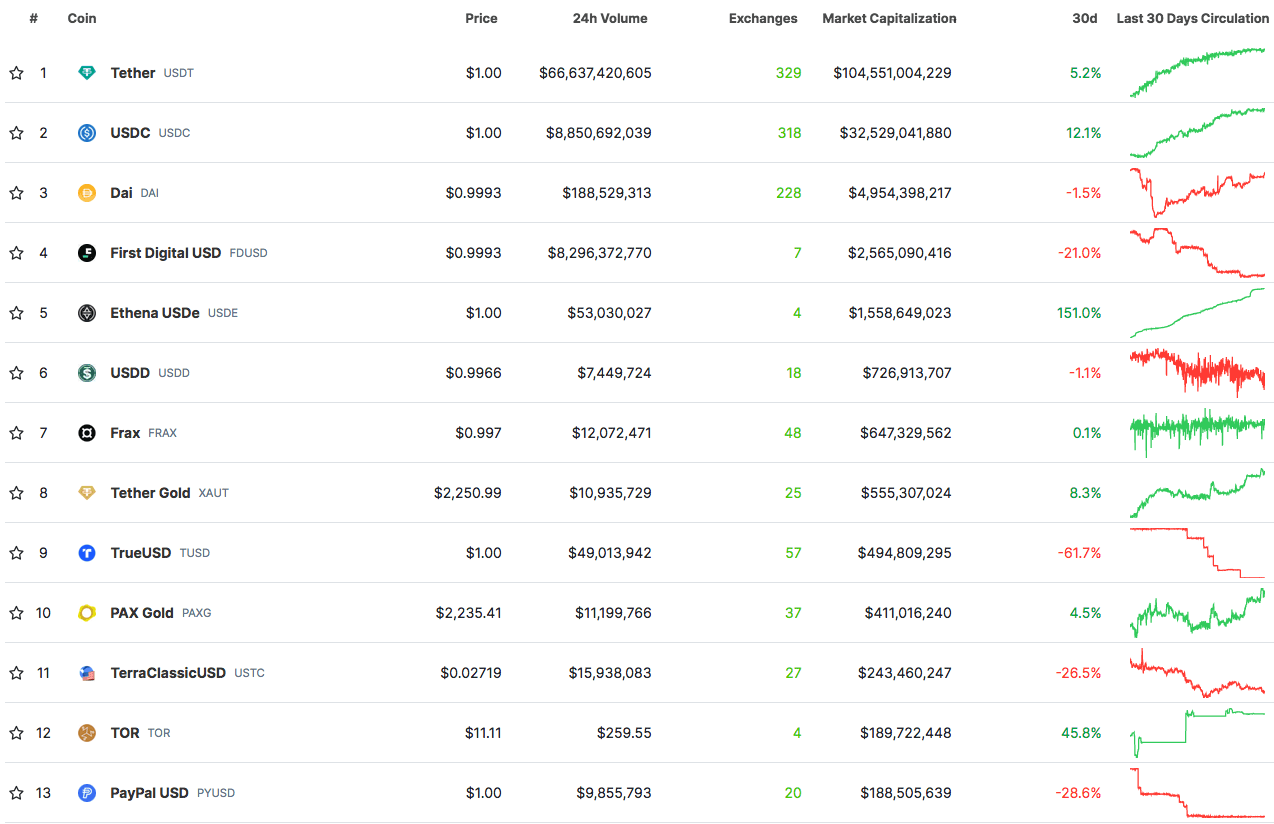Click the First Digital USD logo icon

pyautogui.click(x=87, y=253)
